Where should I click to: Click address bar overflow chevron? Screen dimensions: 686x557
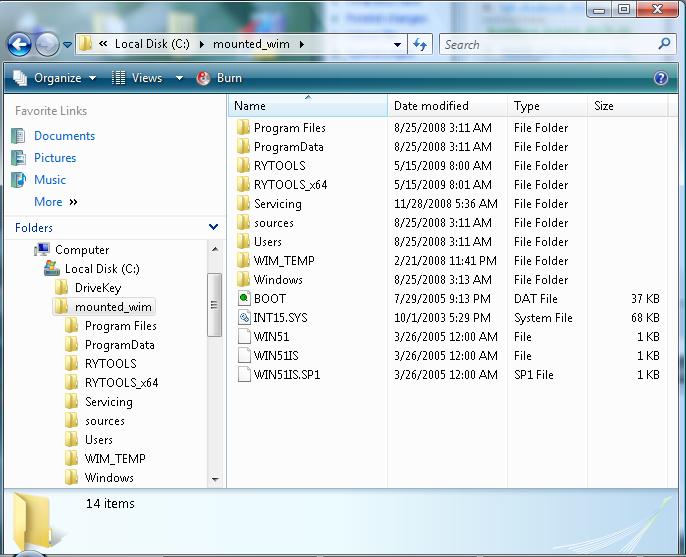(103, 44)
